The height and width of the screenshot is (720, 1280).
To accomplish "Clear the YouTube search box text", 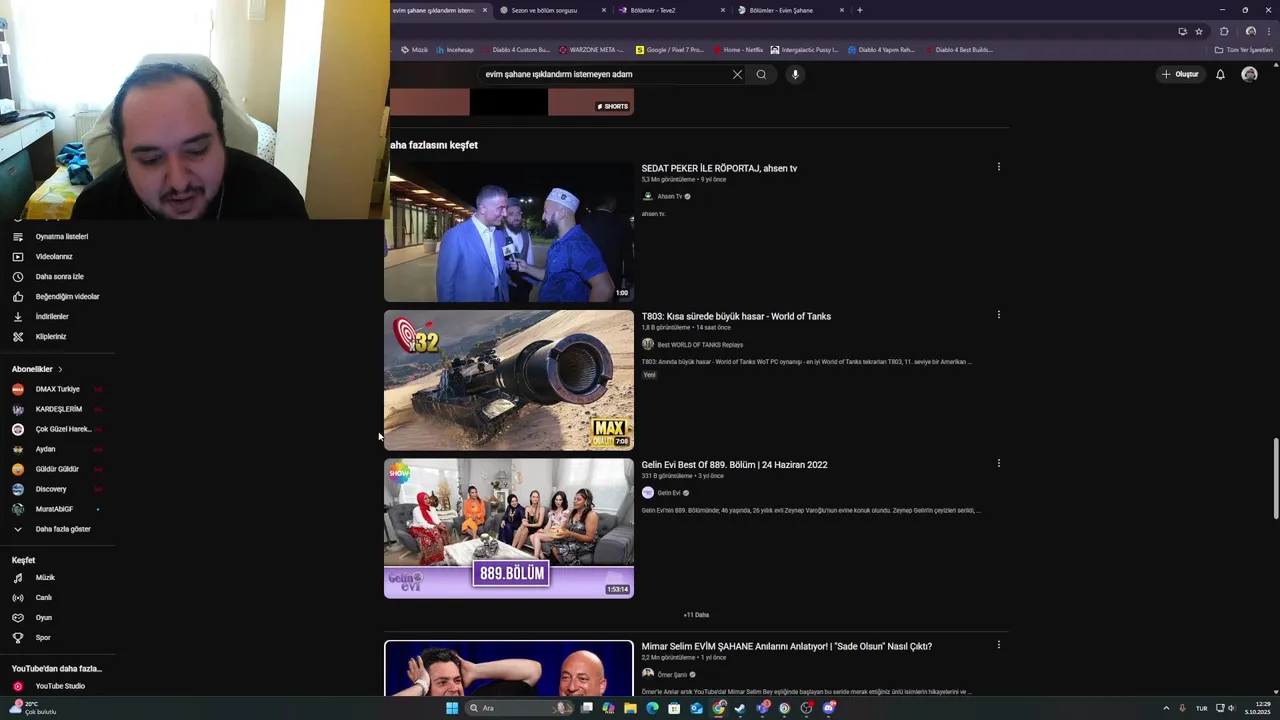I will [737, 74].
